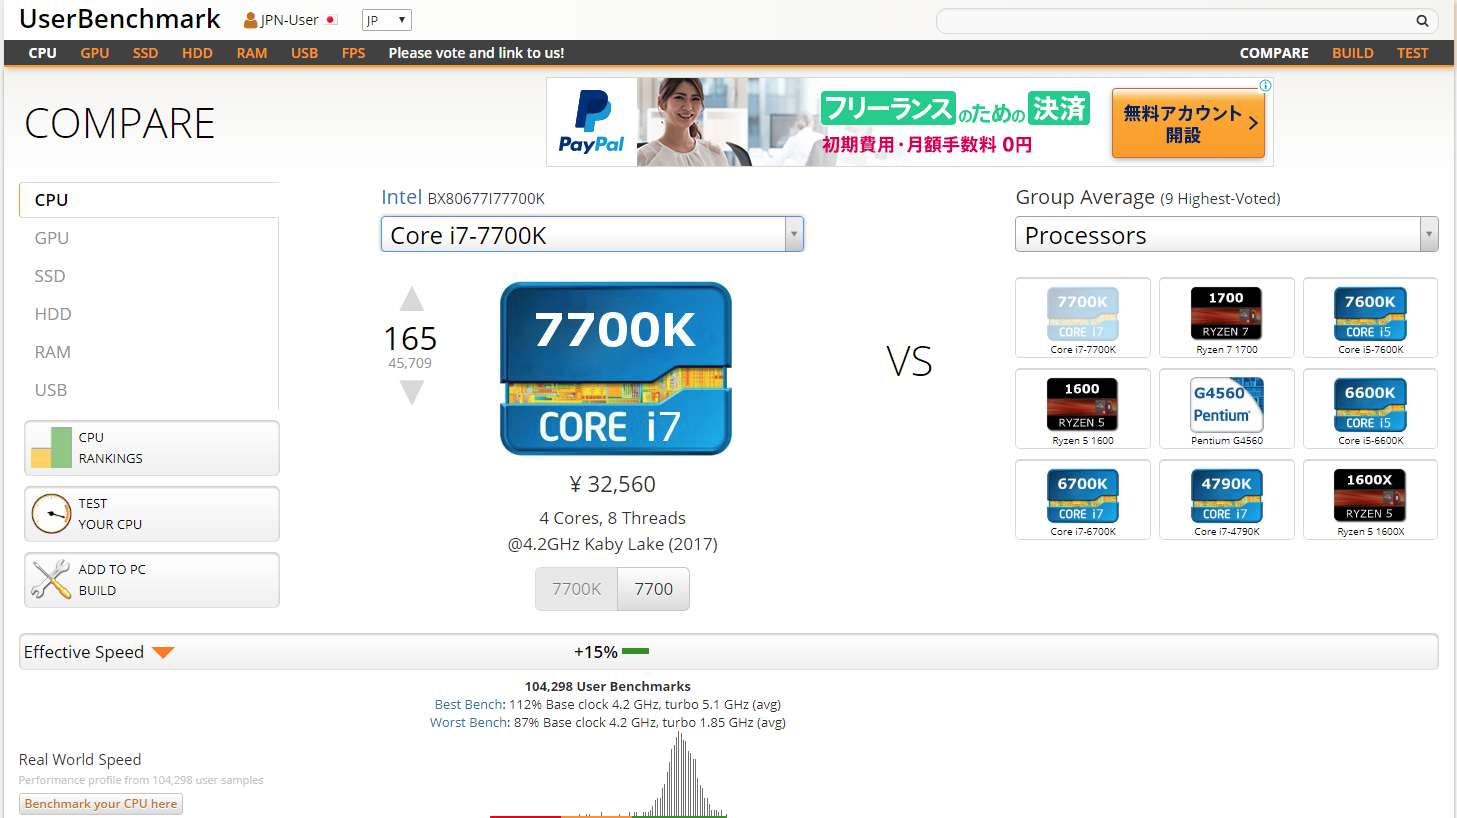Click the CPU Rankings bar chart icon
This screenshot has height=818, width=1457.
coord(51,448)
